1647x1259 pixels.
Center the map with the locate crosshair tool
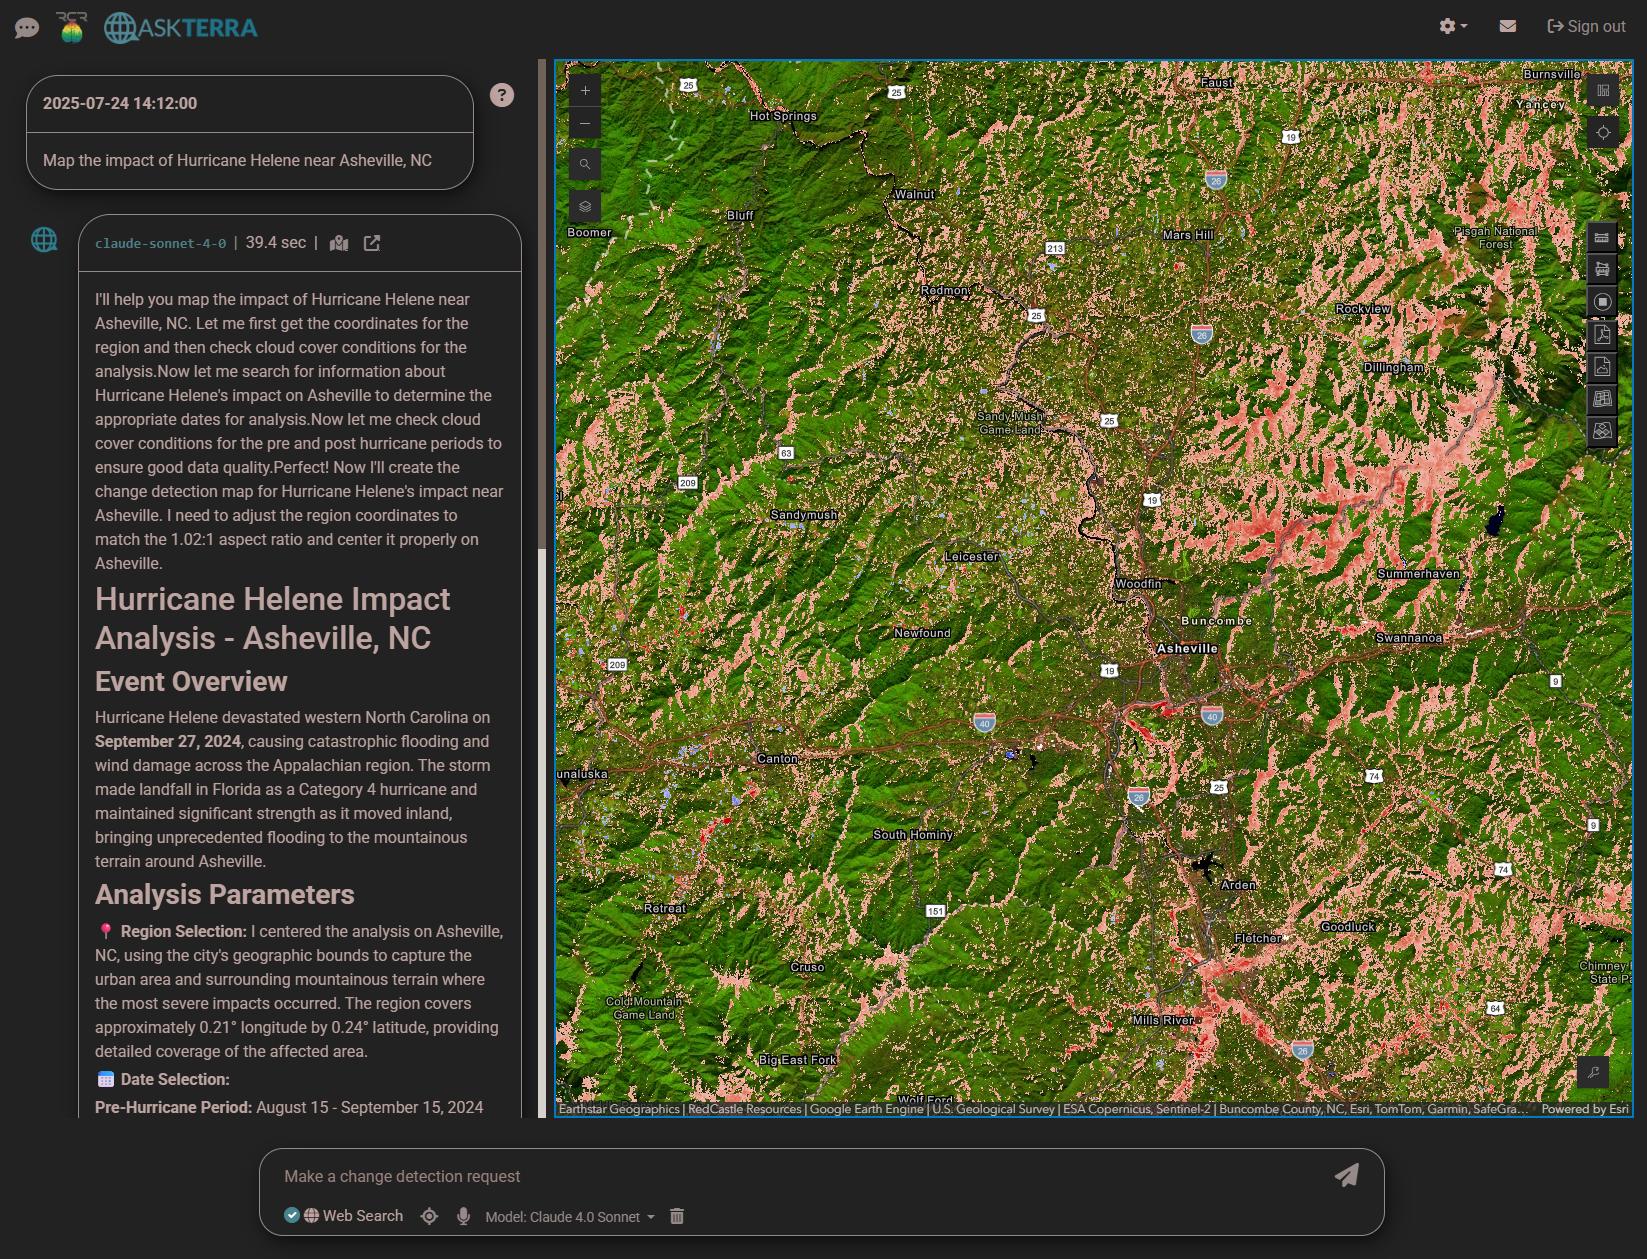pos(1601,130)
